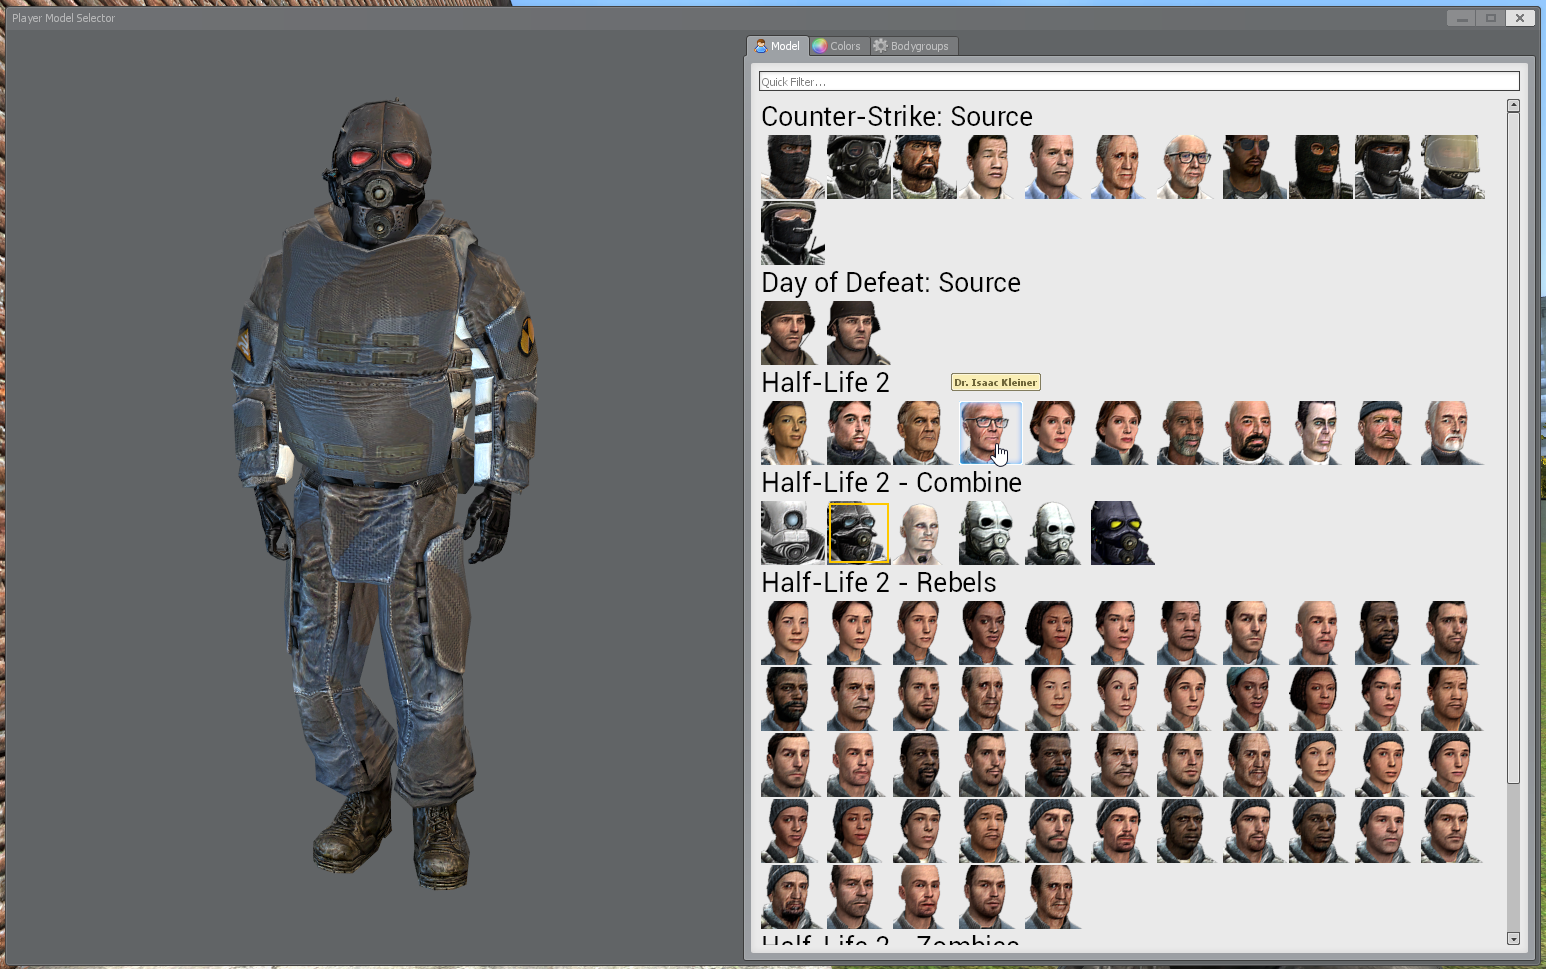Click the model list scrollbar up arrow
This screenshot has height=969, width=1546.
(x=1513, y=105)
